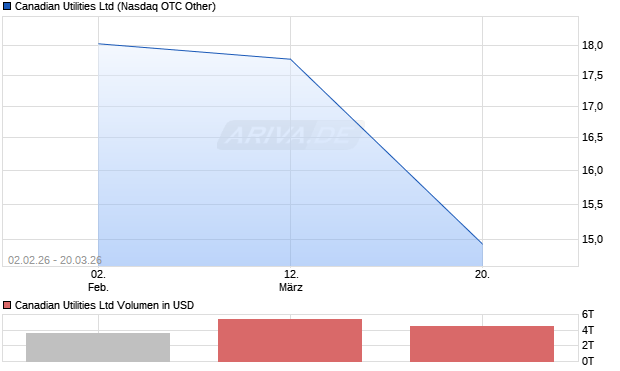Click the 20. x-axis date label
The height and width of the screenshot is (371, 620).
point(482,274)
